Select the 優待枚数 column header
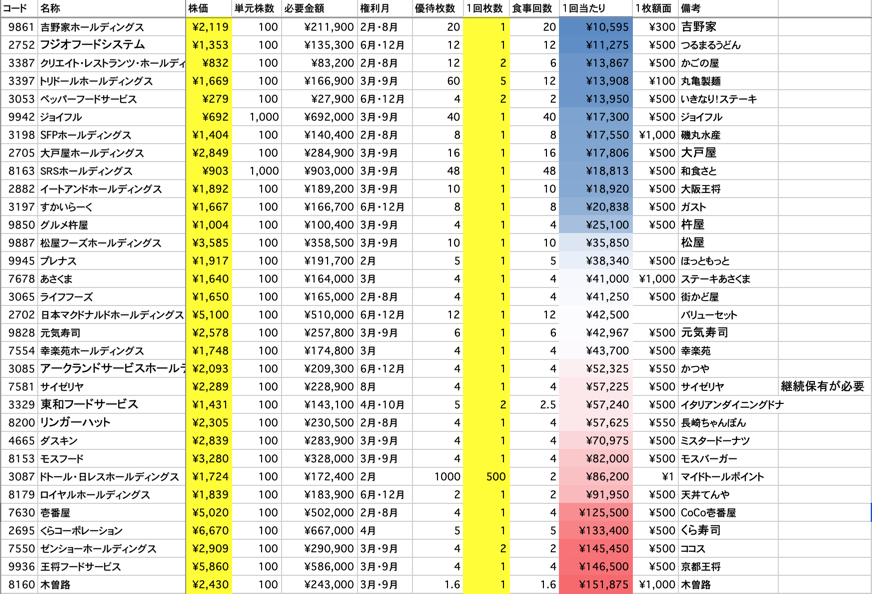The width and height of the screenshot is (872, 594). click(437, 8)
